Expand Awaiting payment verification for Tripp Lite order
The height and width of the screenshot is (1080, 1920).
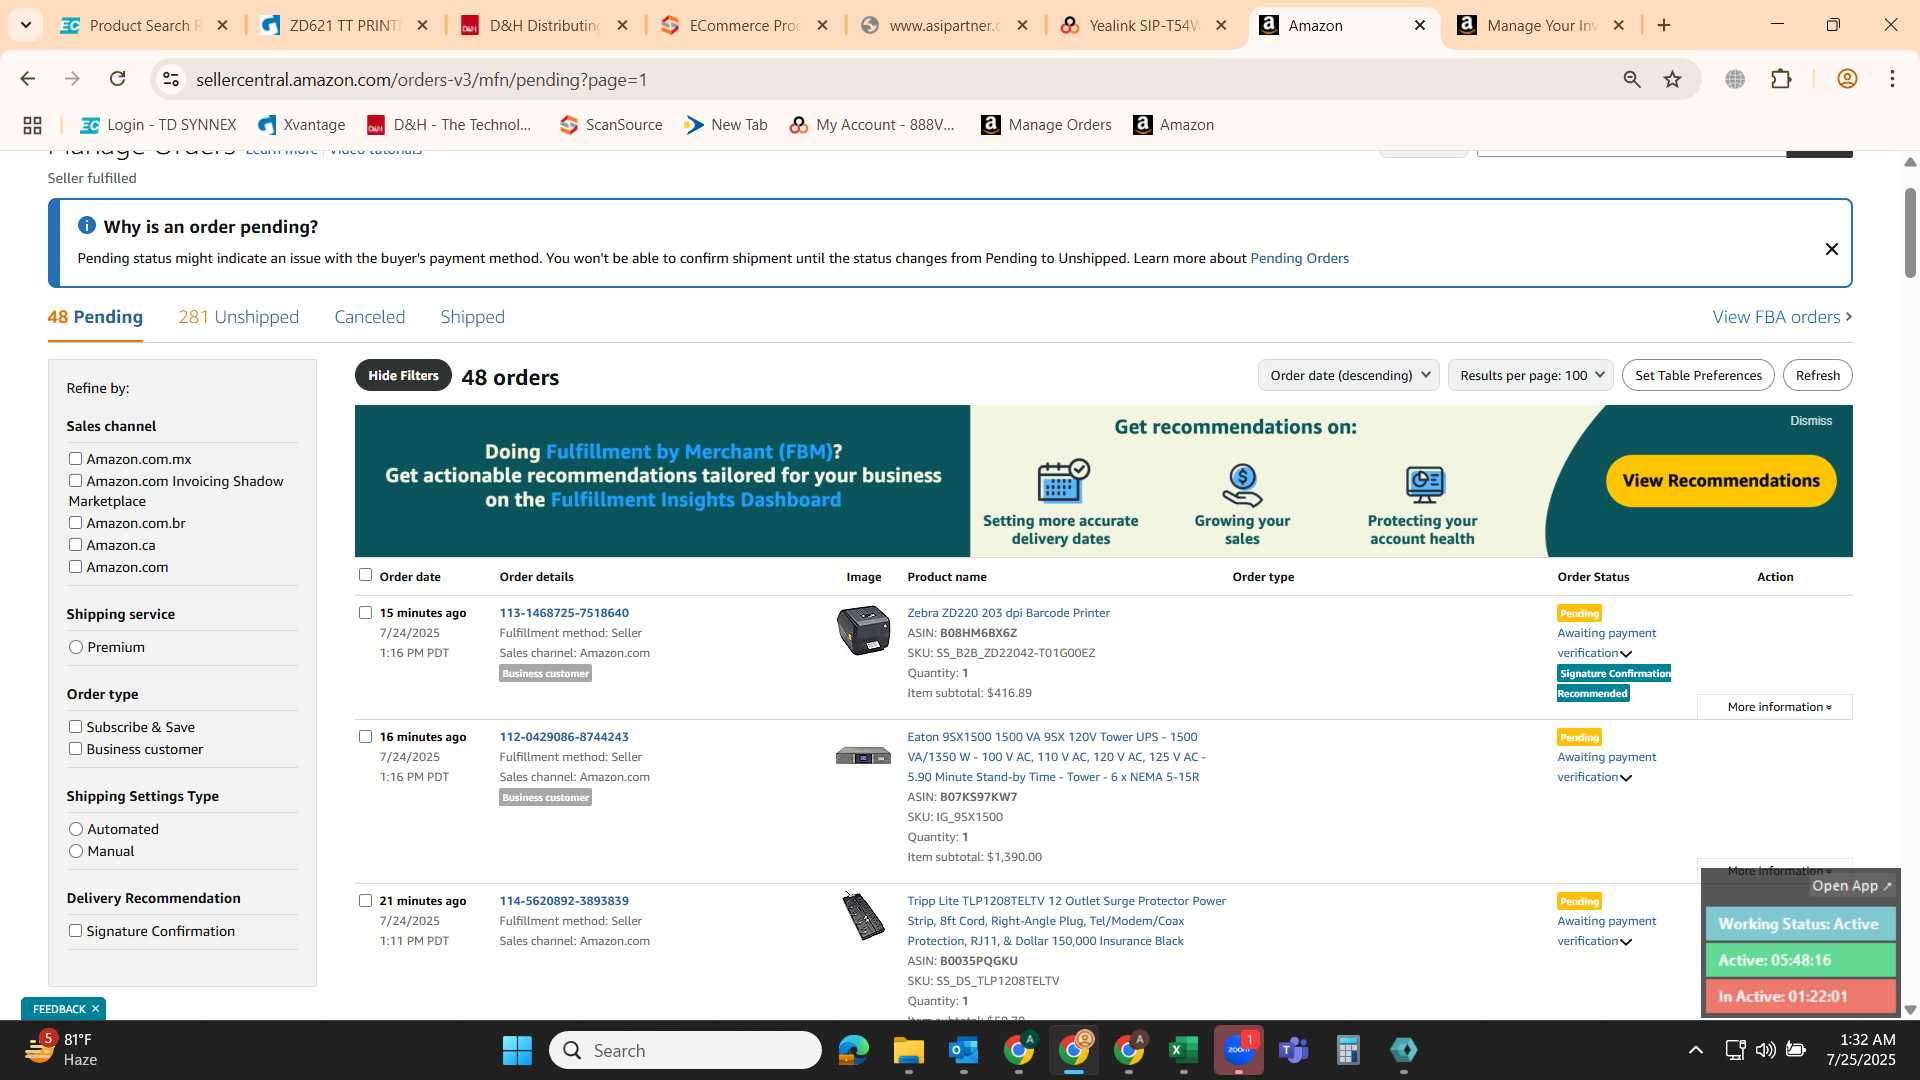pyautogui.click(x=1626, y=942)
